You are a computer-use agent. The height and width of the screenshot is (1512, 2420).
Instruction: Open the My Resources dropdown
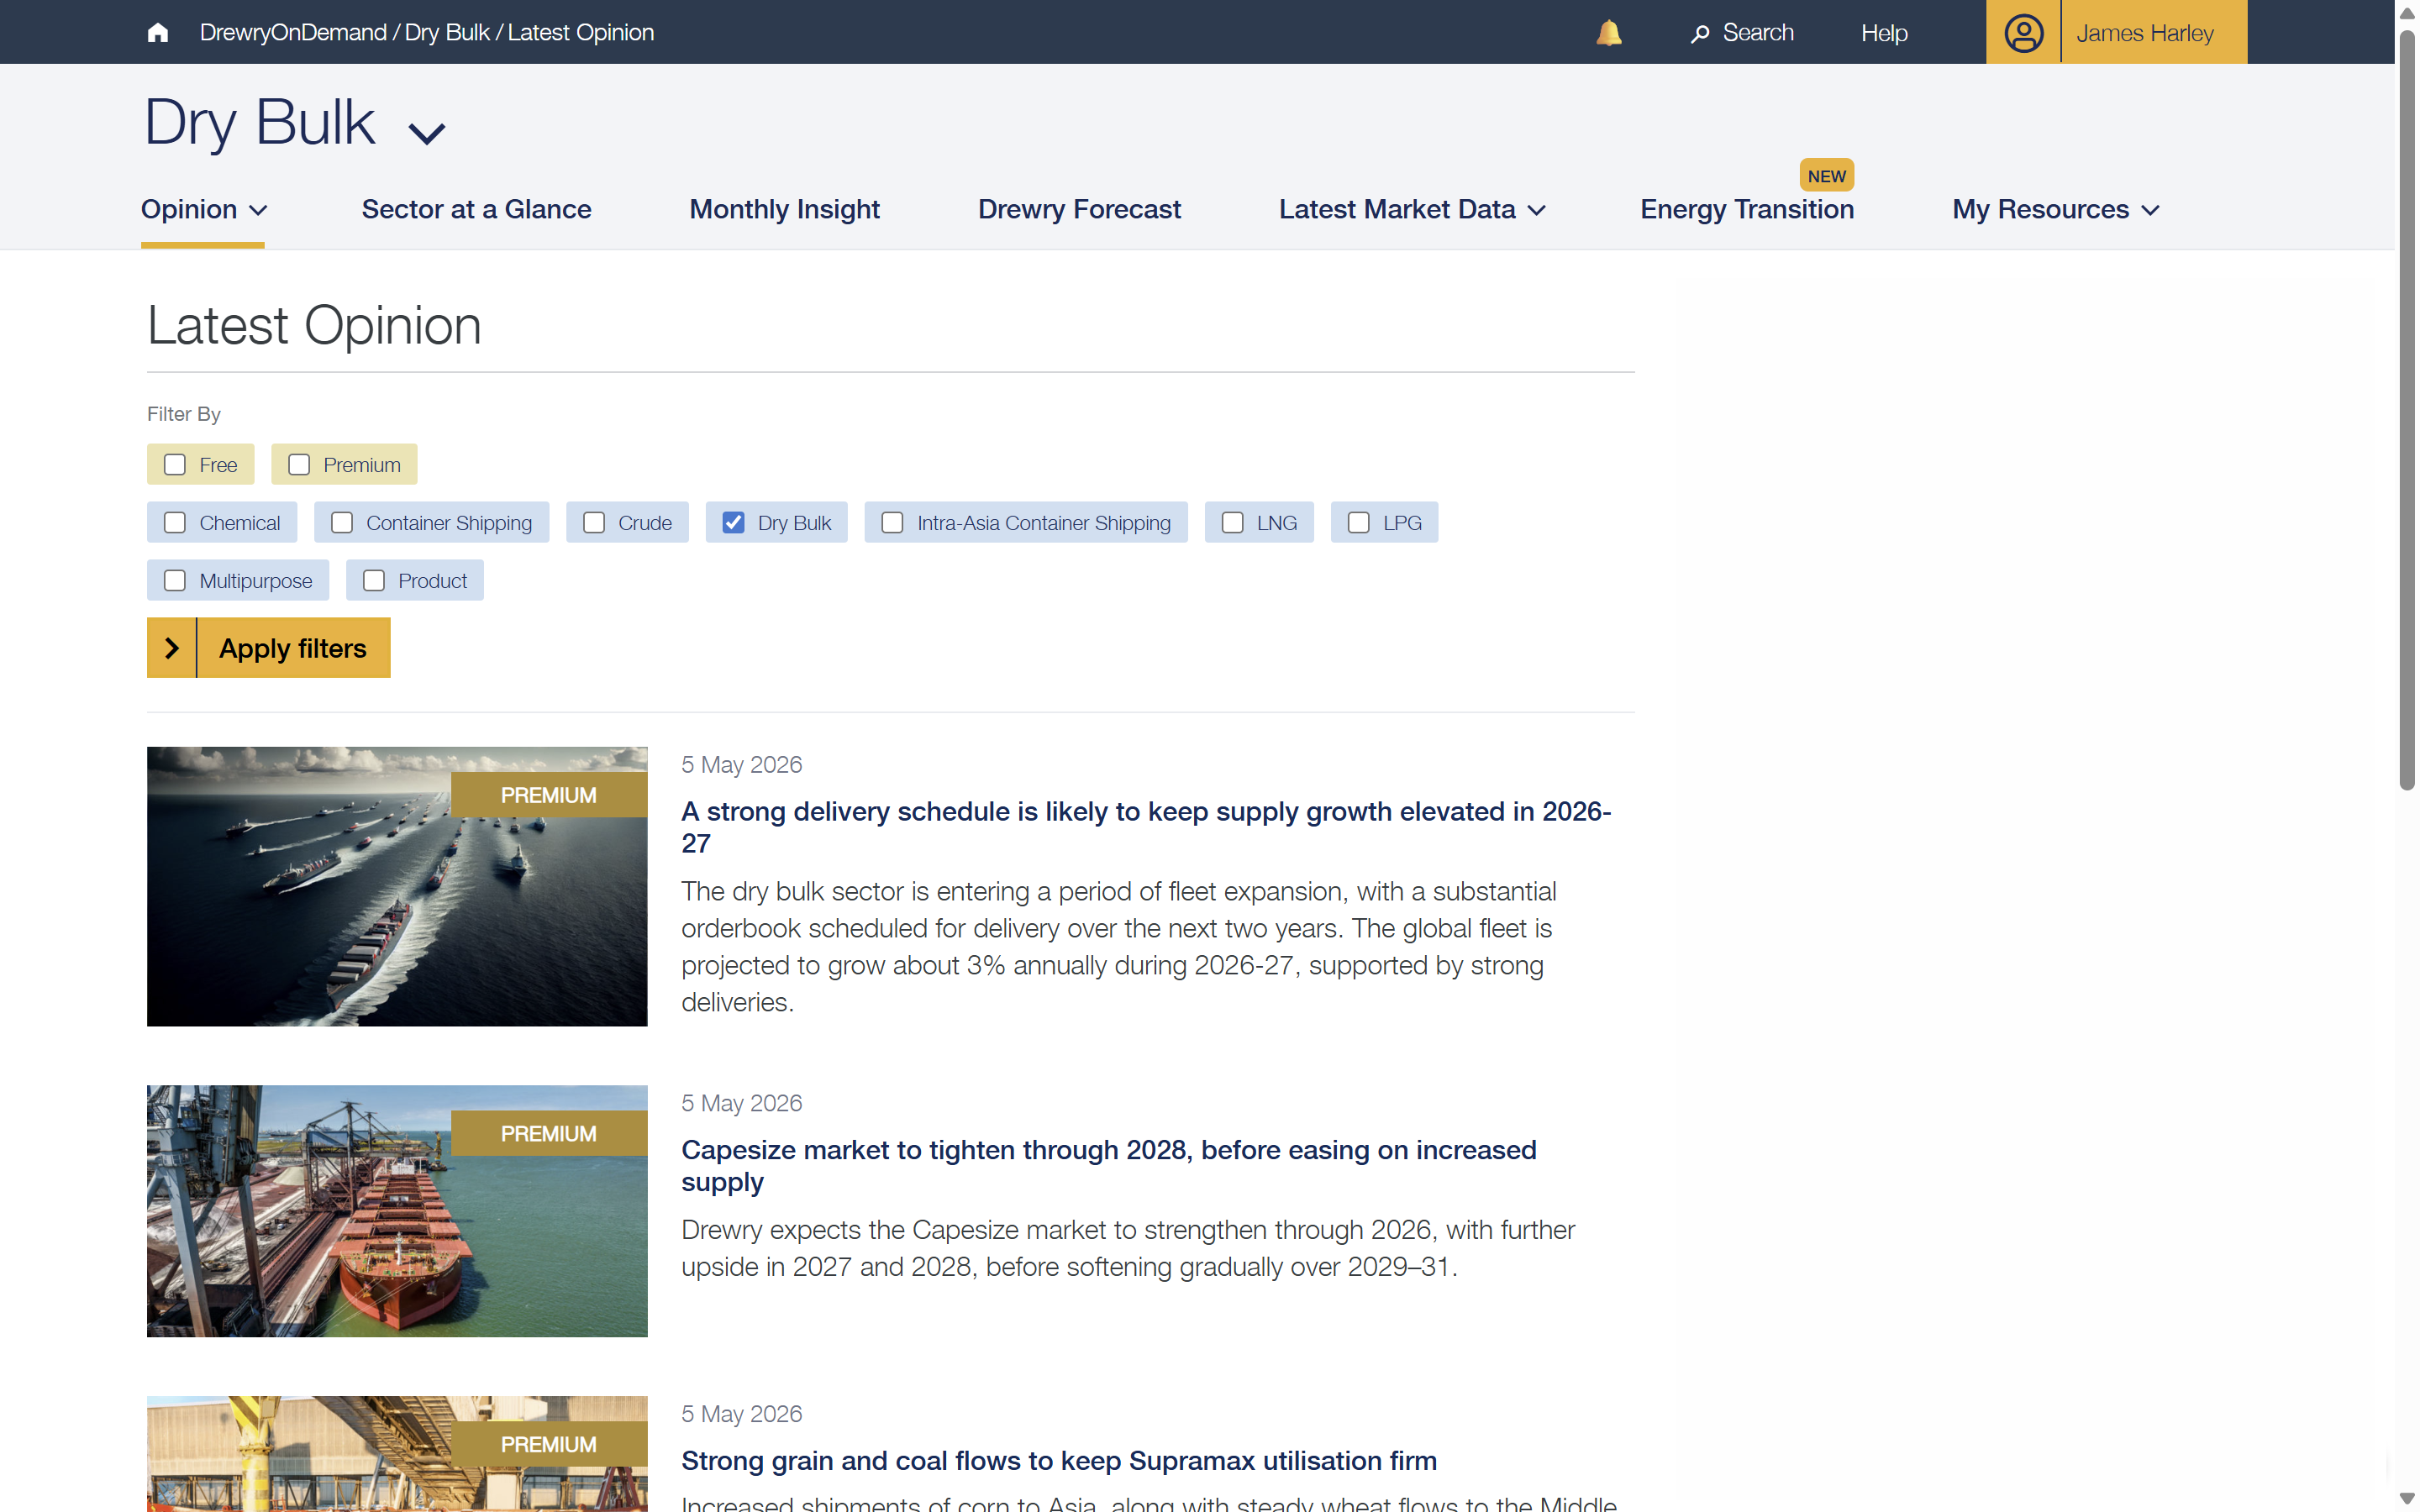point(2056,209)
